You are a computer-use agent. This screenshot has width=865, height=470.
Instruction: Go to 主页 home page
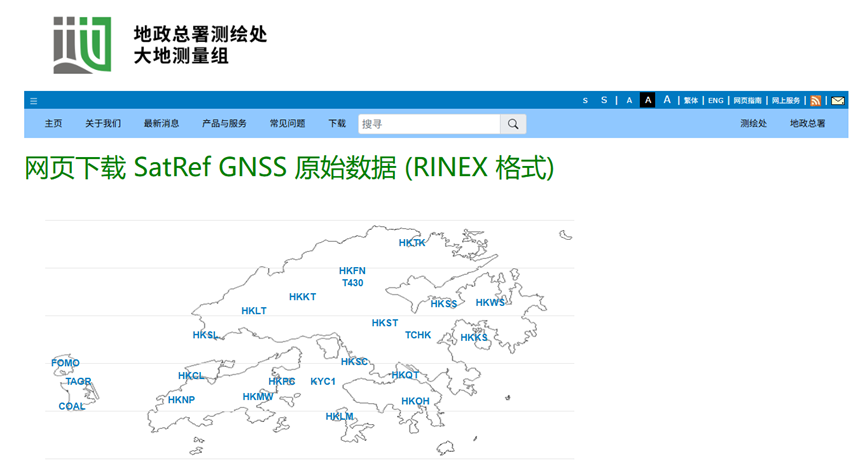pyautogui.click(x=53, y=124)
